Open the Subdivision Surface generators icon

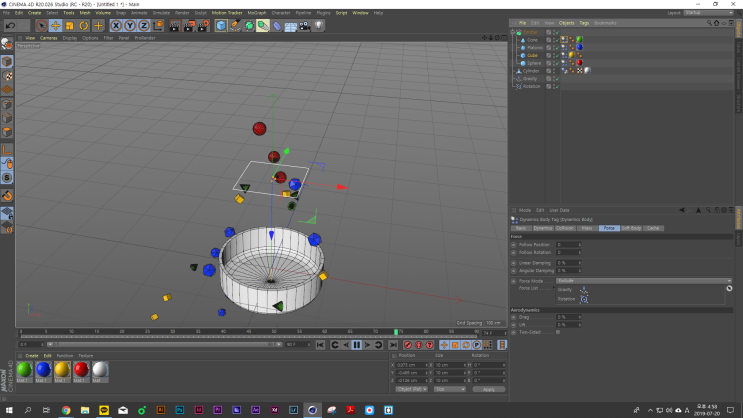[249, 26]
